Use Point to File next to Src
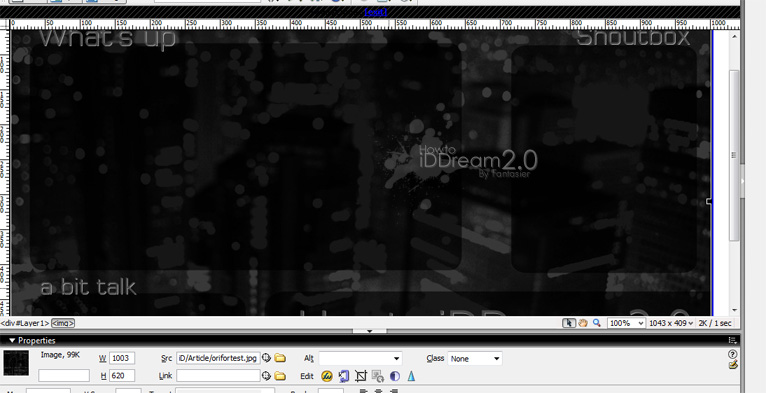The height and width of the screenshot is (393, 766). pos(266,358)
